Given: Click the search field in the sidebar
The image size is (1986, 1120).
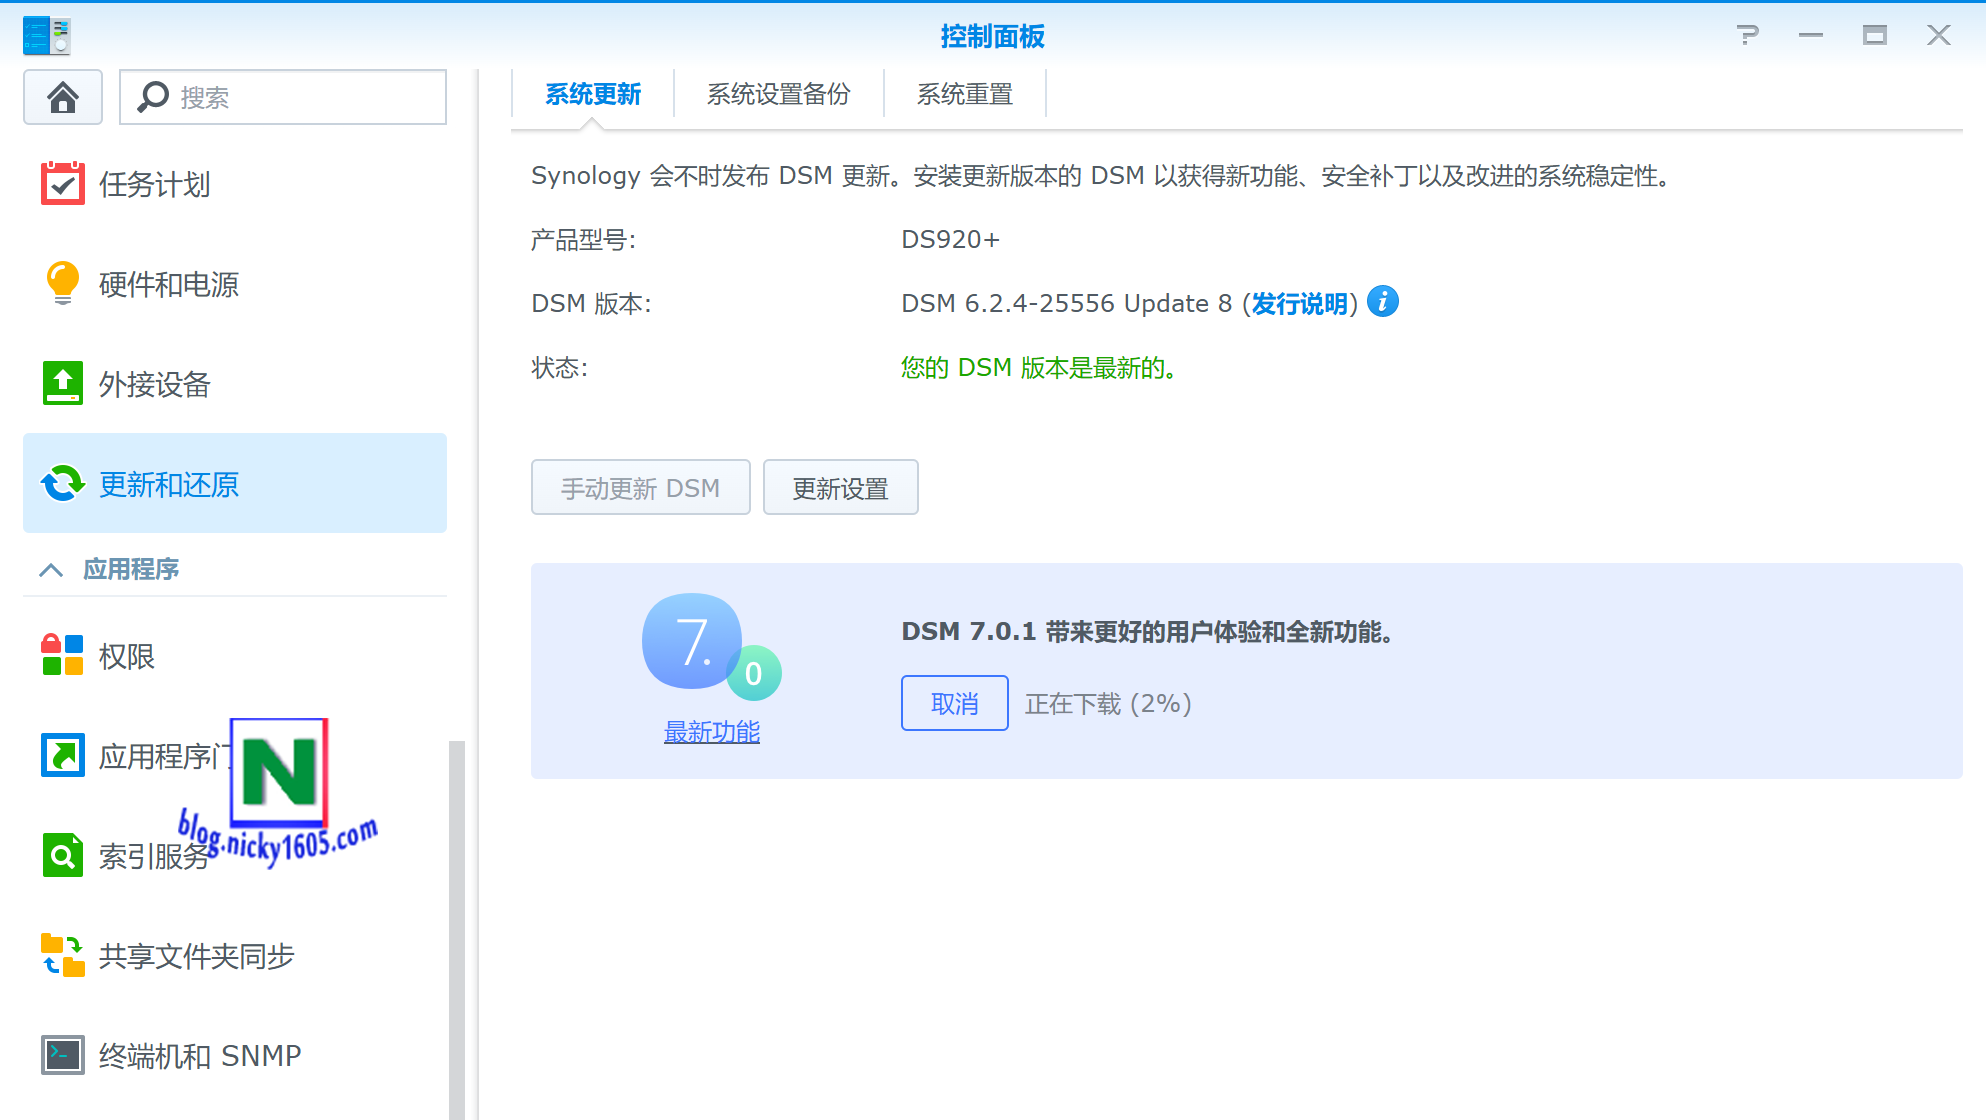Looking at the screenshot, I should click(283, 97).
